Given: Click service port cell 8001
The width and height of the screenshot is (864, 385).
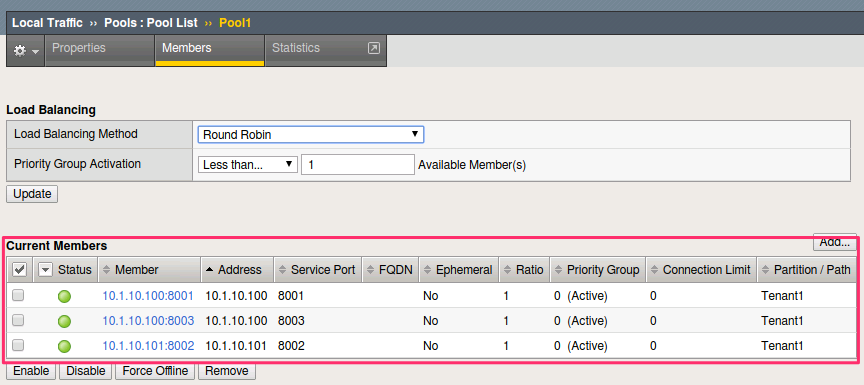Looking at the screenshot, I should [x=291, y=296].
